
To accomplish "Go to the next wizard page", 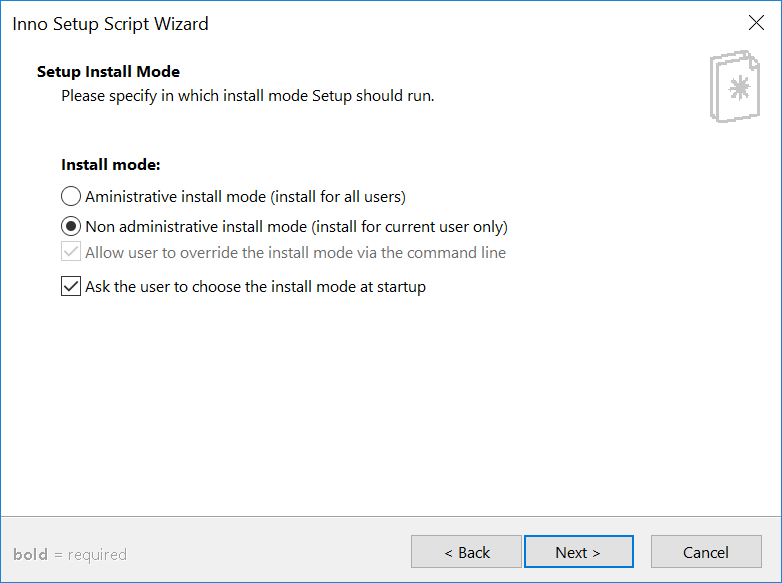I will coord(579,552).
